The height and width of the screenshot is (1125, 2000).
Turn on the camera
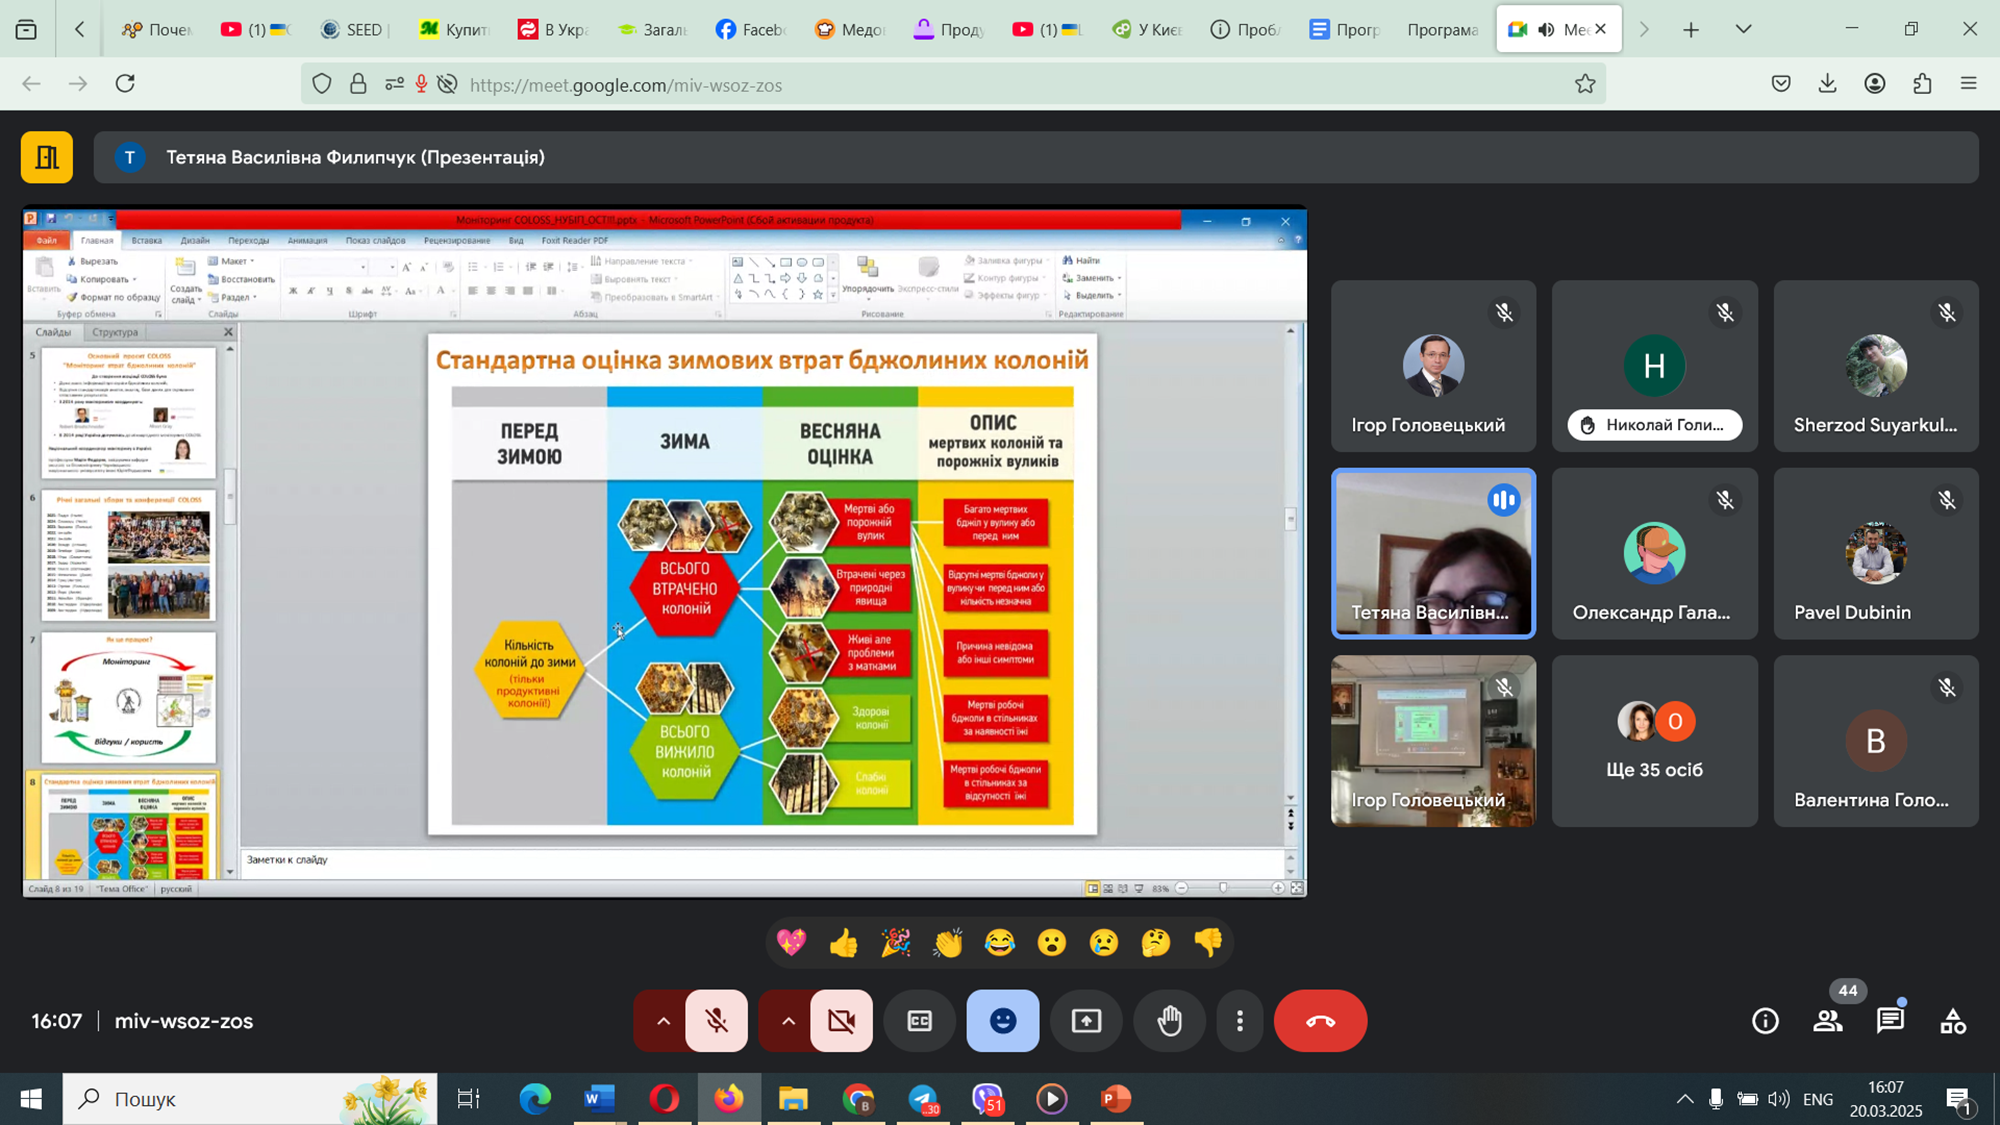pos(841,1021)
